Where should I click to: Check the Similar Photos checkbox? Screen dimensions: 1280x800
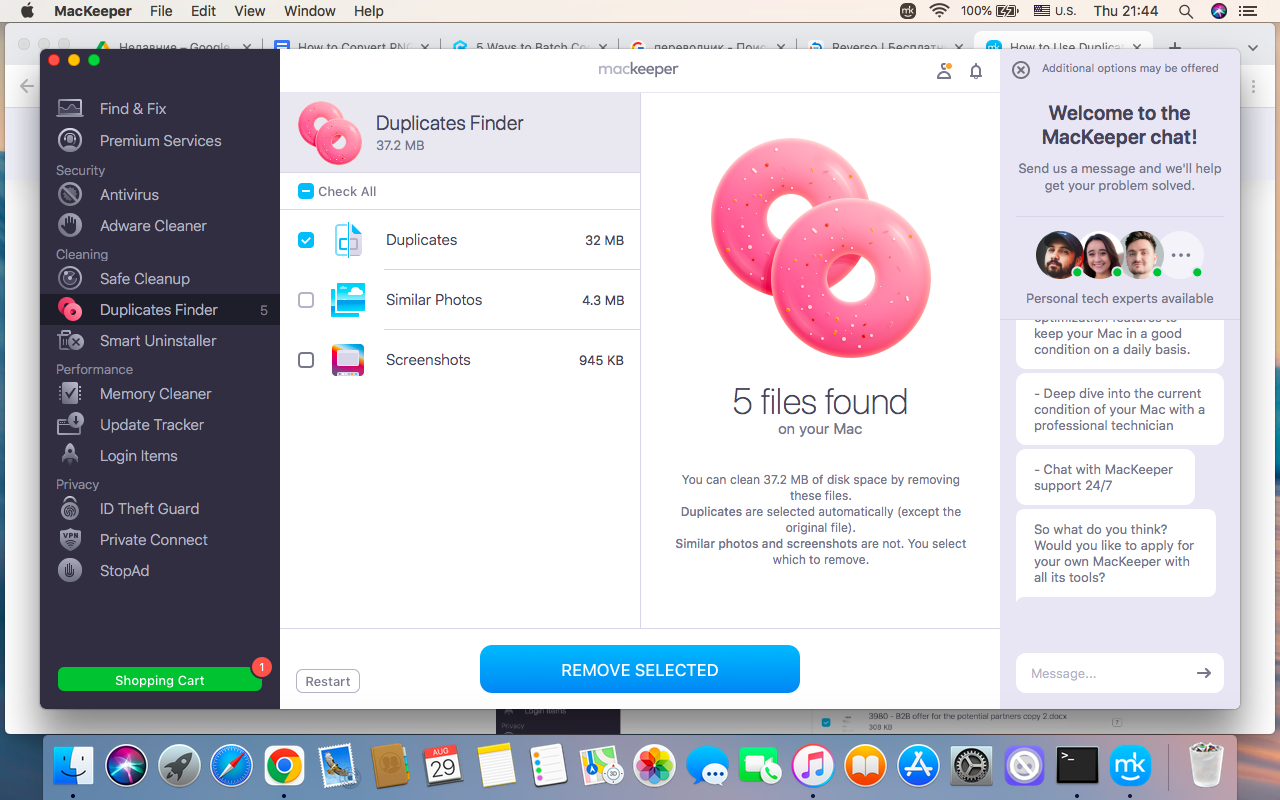pos(305,299)
